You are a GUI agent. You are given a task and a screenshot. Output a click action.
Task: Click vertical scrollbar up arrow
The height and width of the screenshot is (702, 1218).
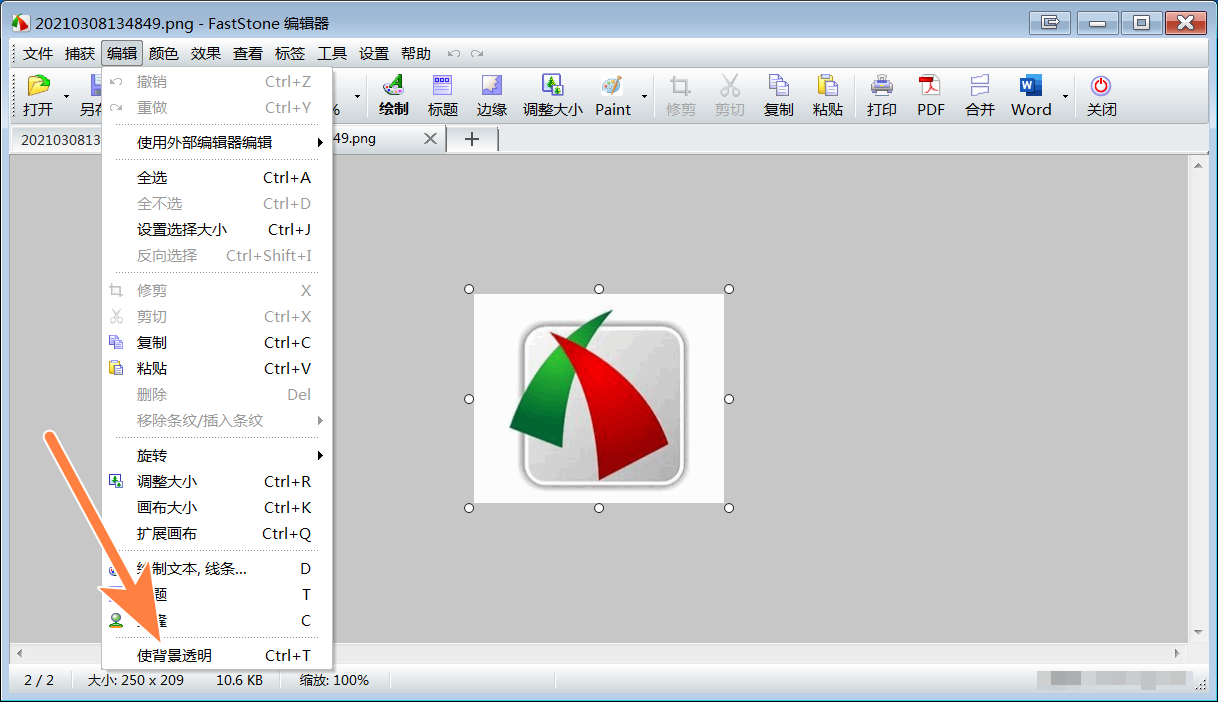coord(1198,166)
